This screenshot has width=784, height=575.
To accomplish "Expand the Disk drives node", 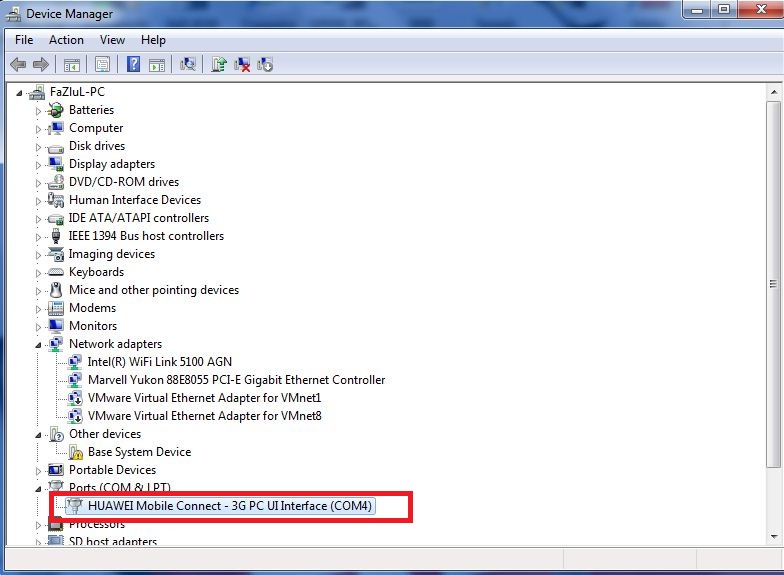I will click(x=38, y=147).
